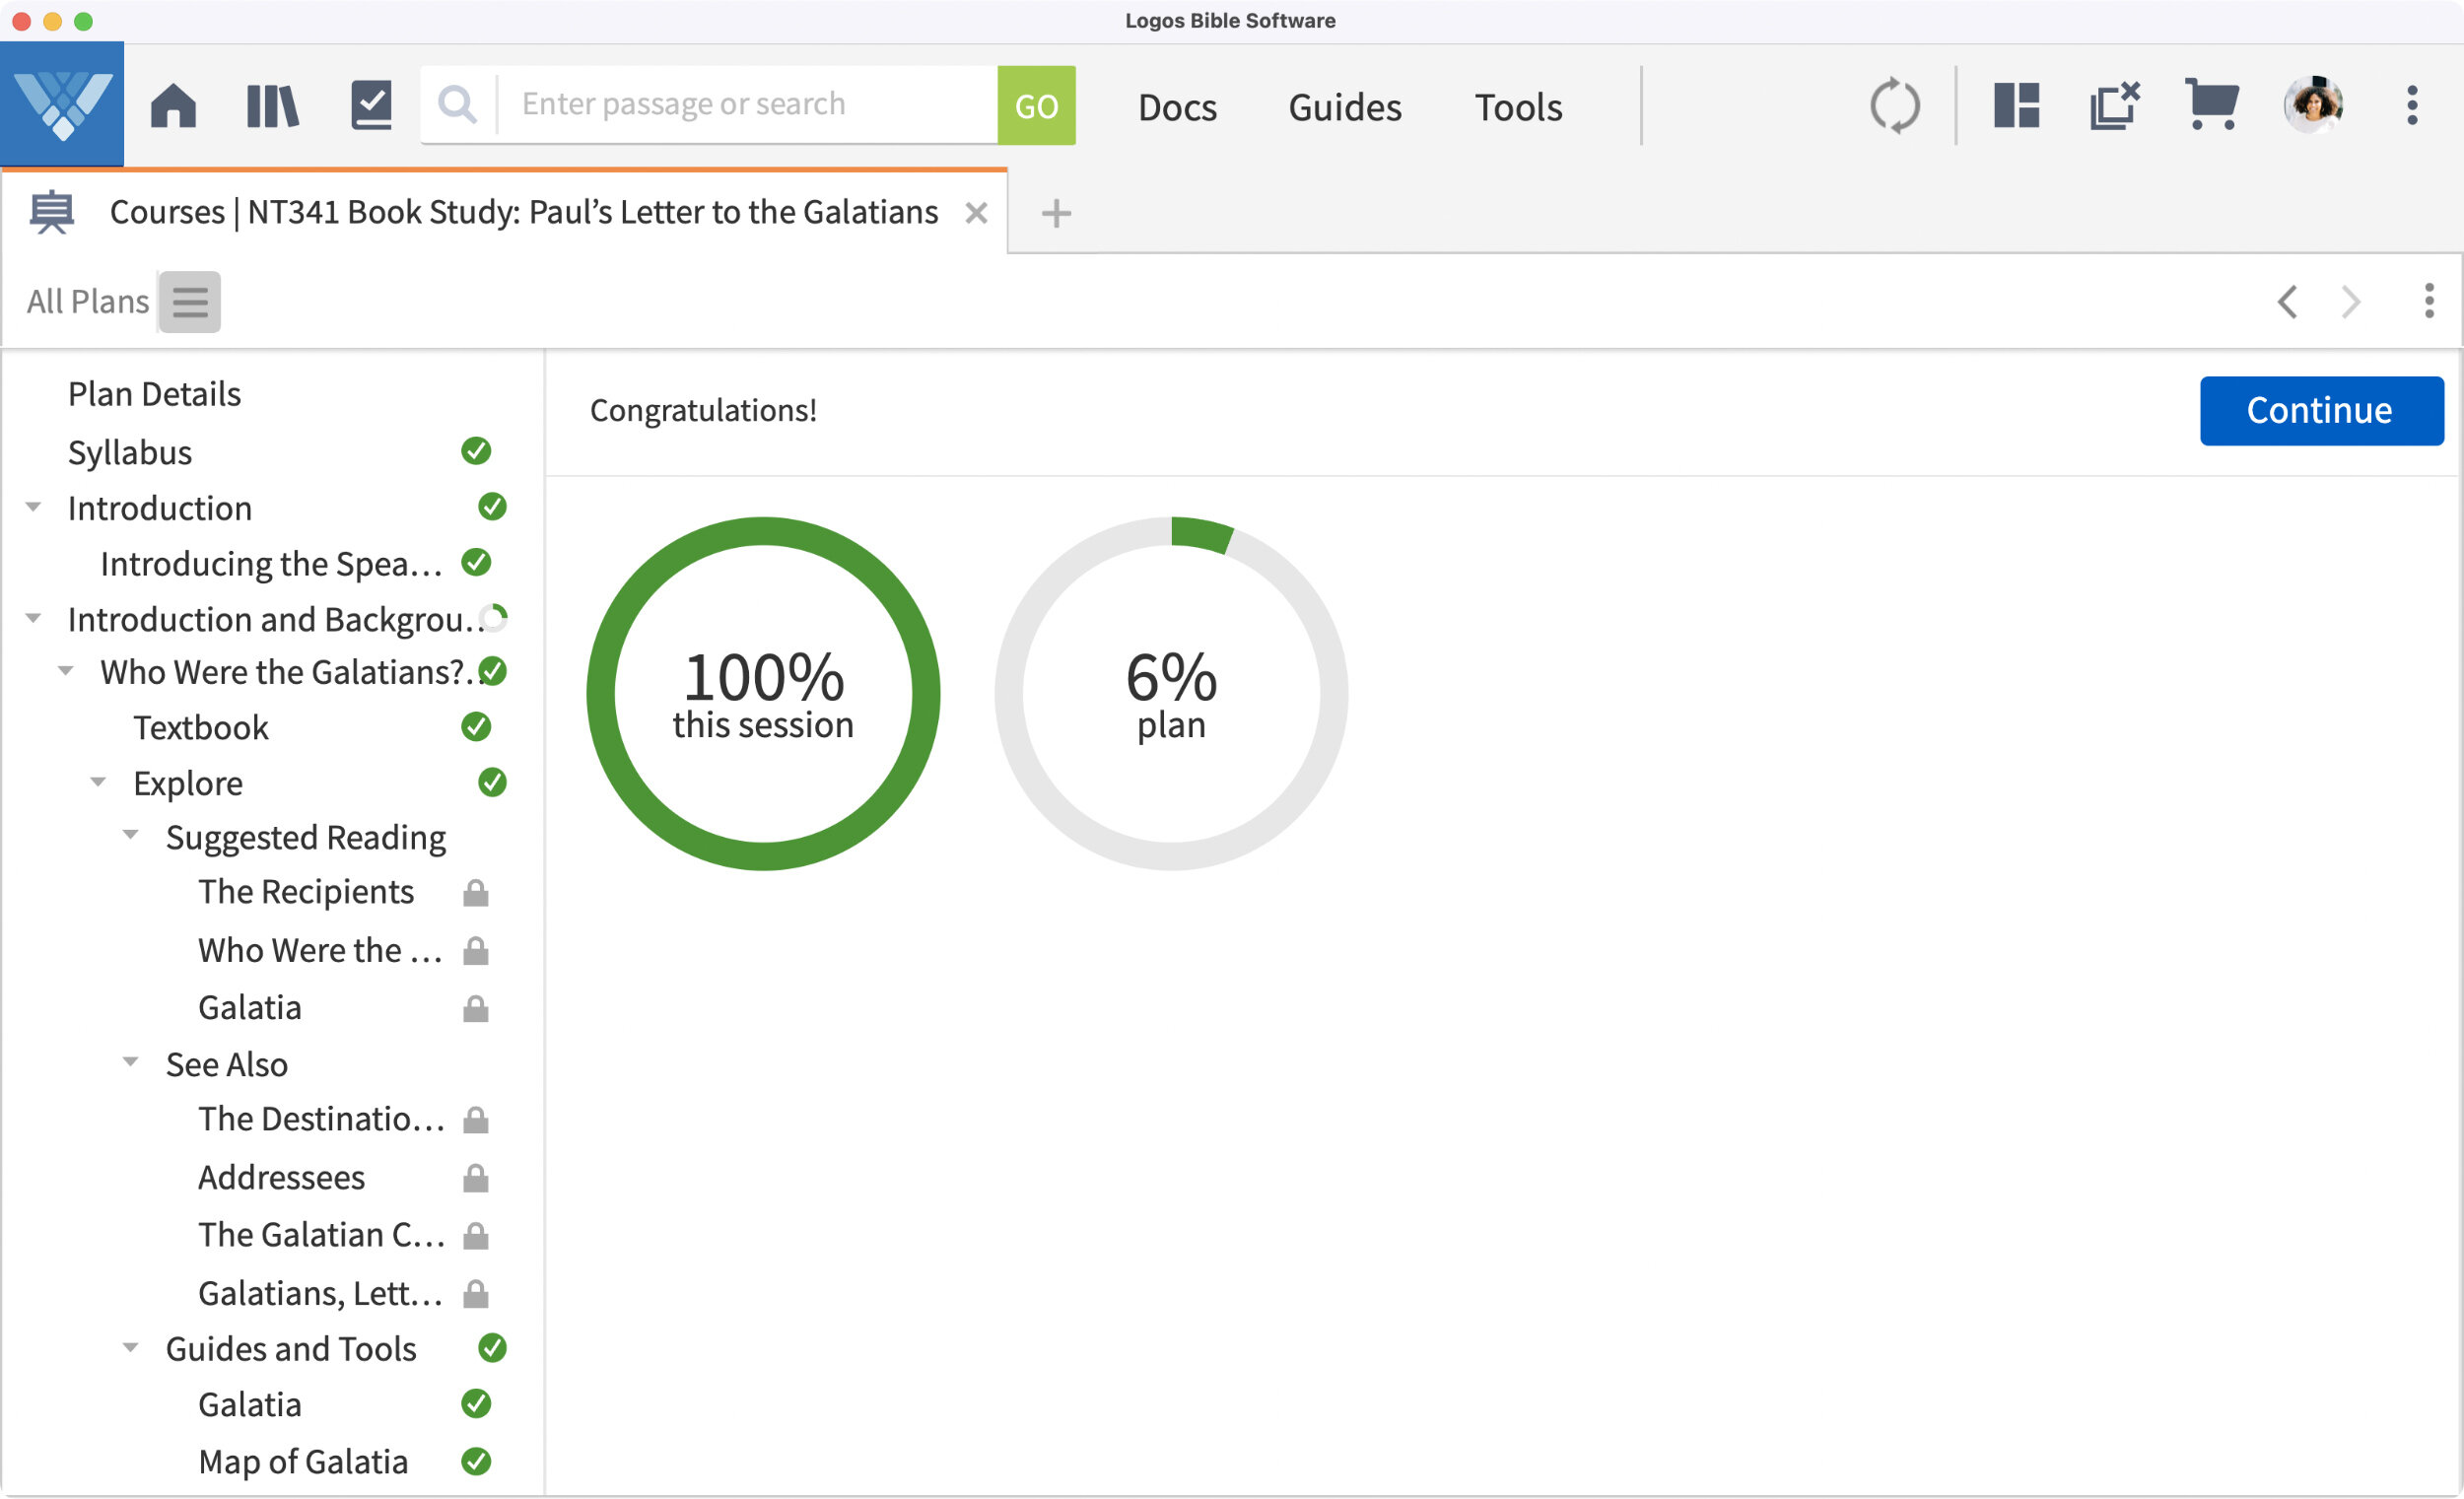Screen dimensions: 2464x1499
Task: Open the course panel kebab menu
Action: click(2429, 300)
